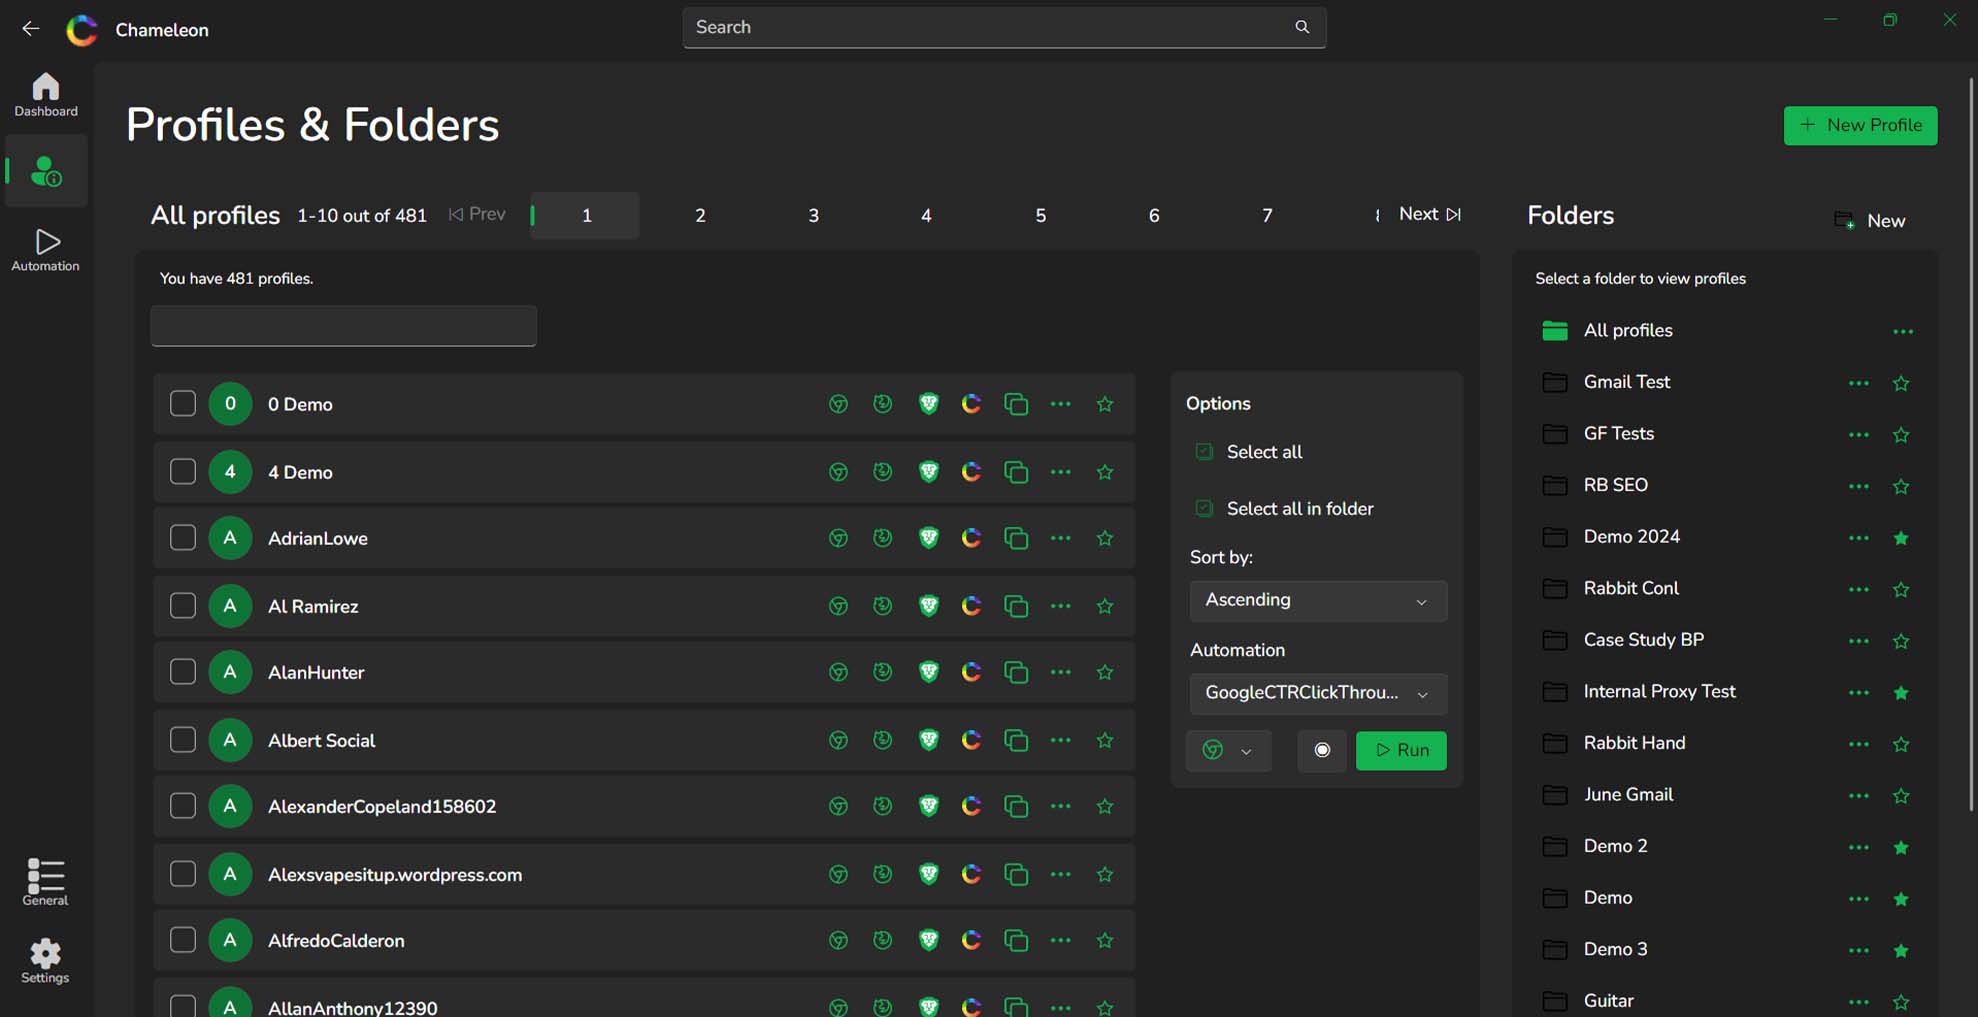
Task: Open the browser selector dropdown beside Run
Action: coord(1229,750)
